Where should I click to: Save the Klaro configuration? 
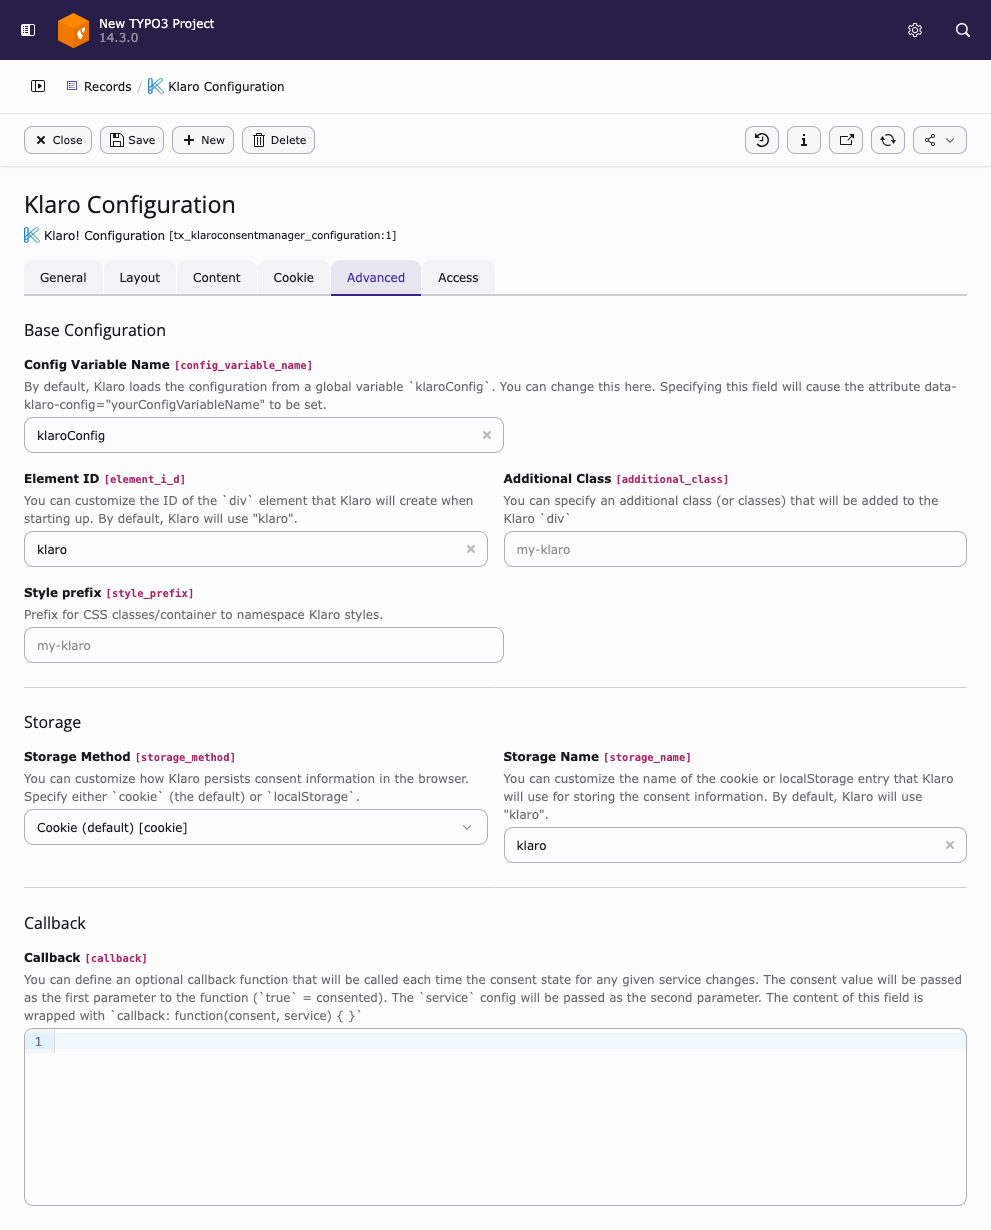point(132,140)
